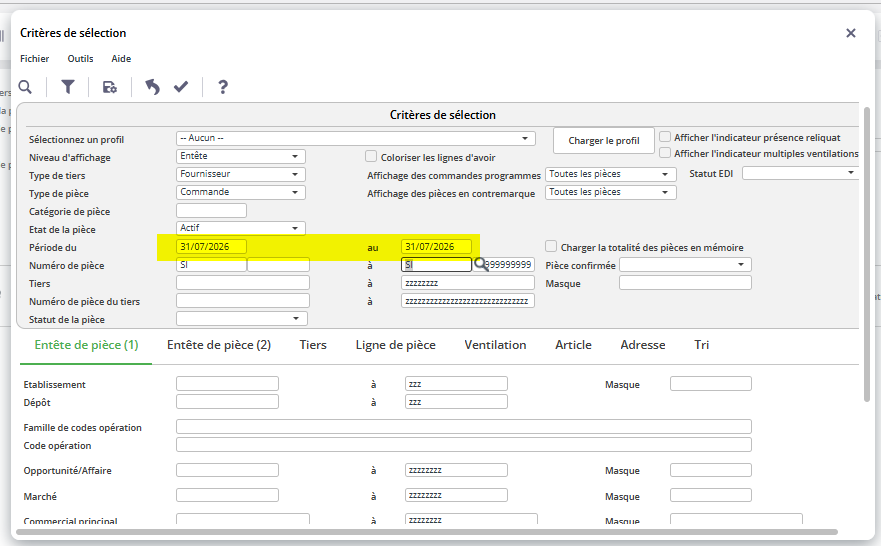Click the Famille de codes opération field

[464, 426]
